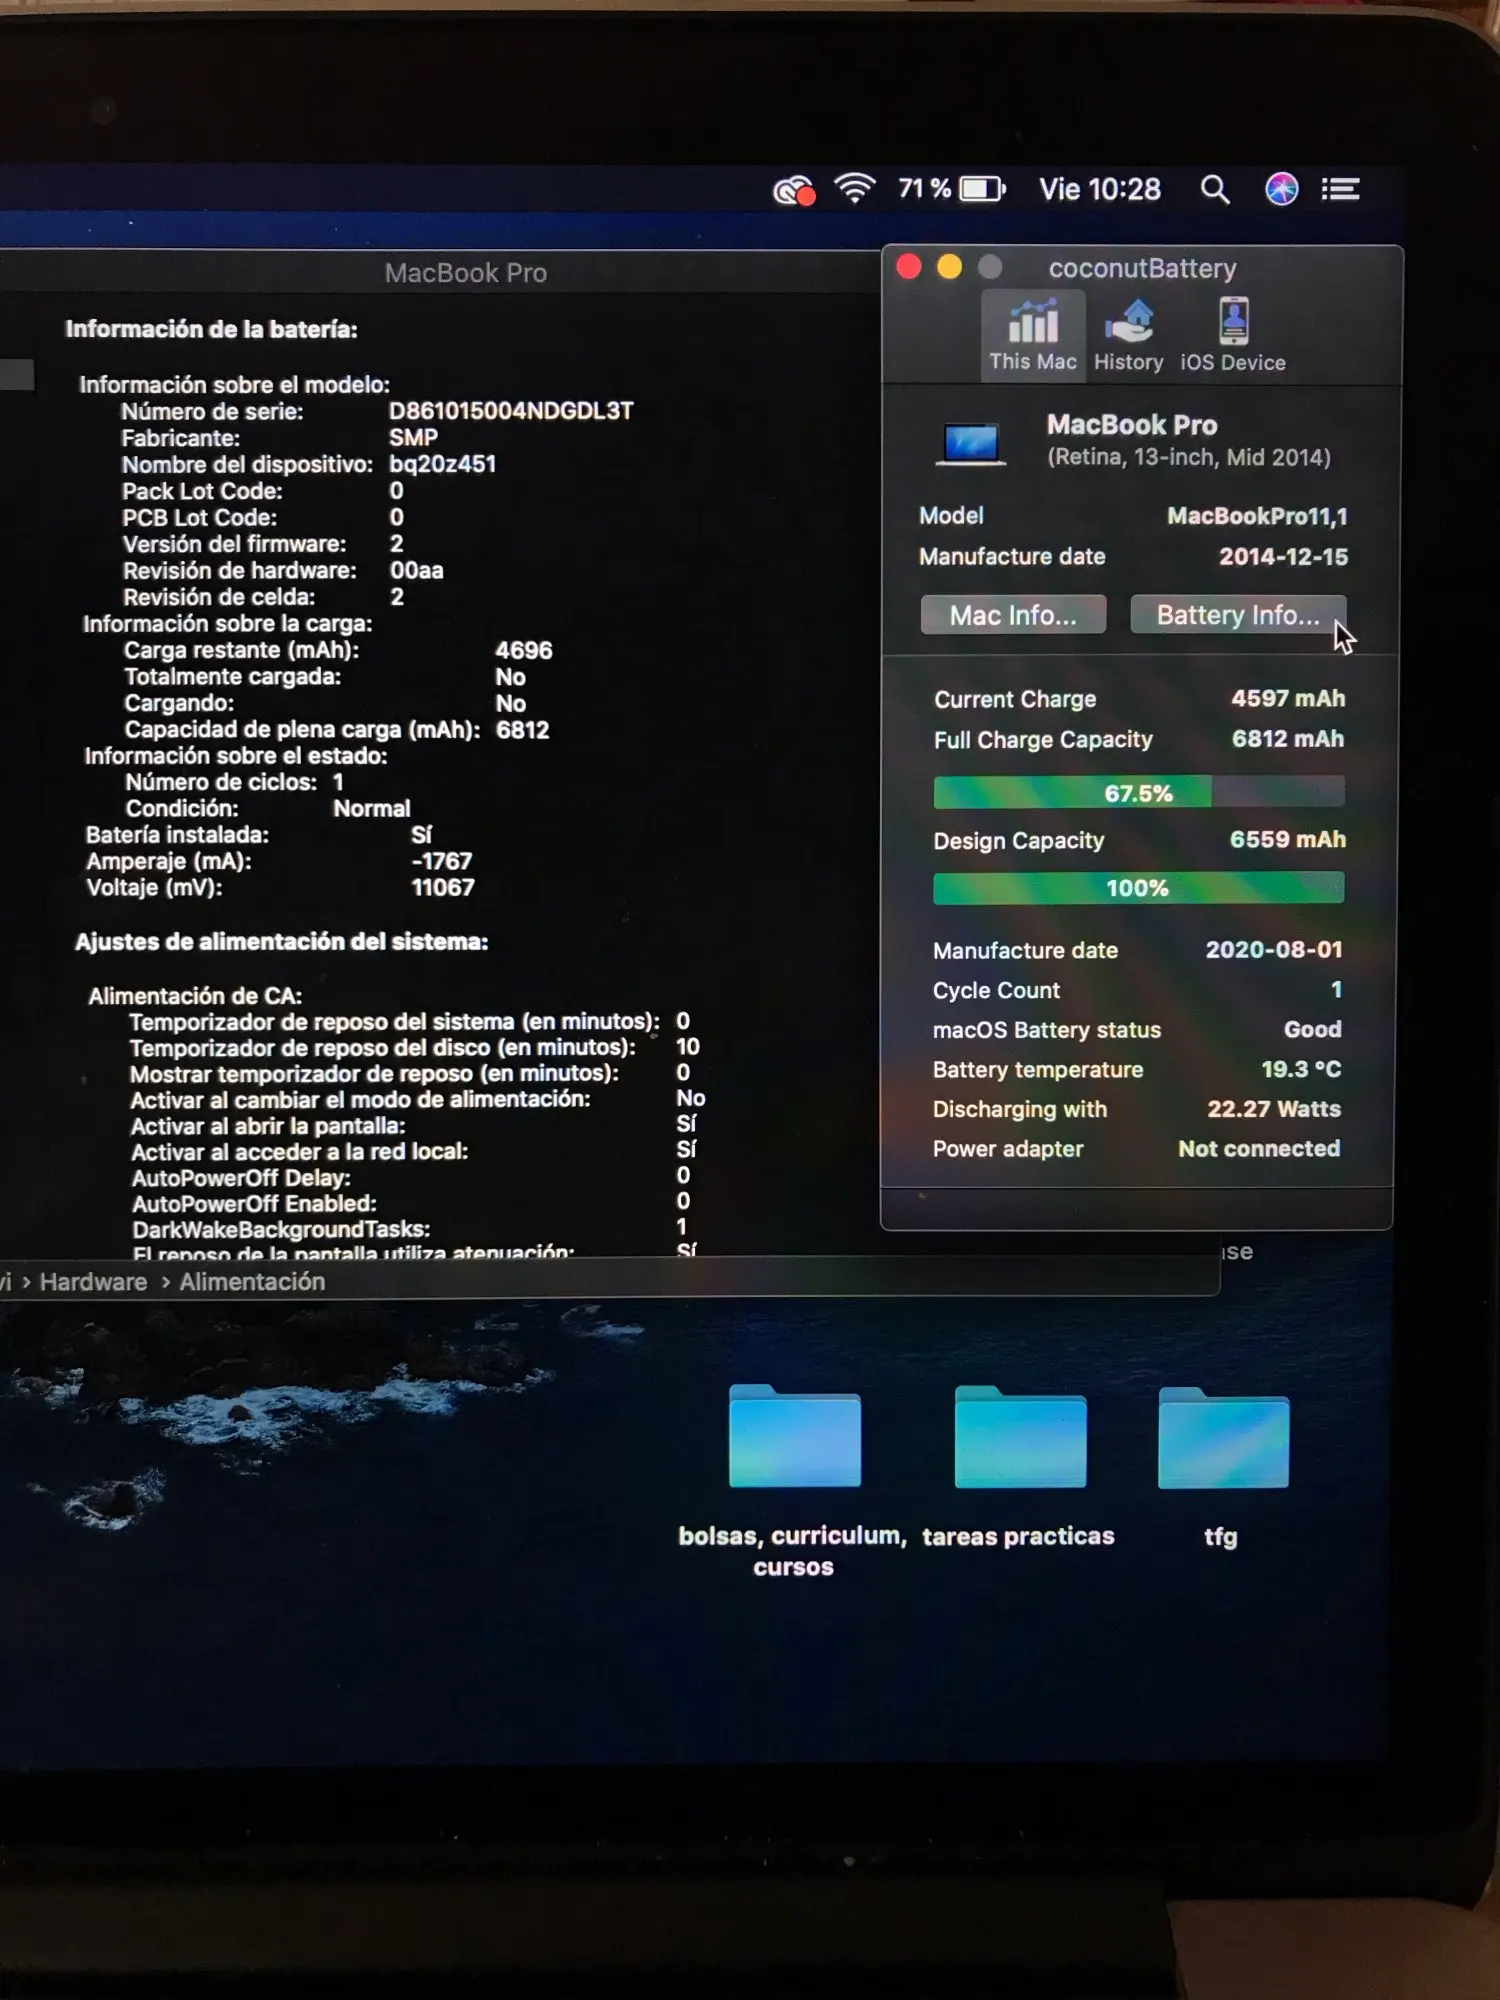
Task: Select the serial number D861015004NDGDL3T
Action: (x=511, y=411)
